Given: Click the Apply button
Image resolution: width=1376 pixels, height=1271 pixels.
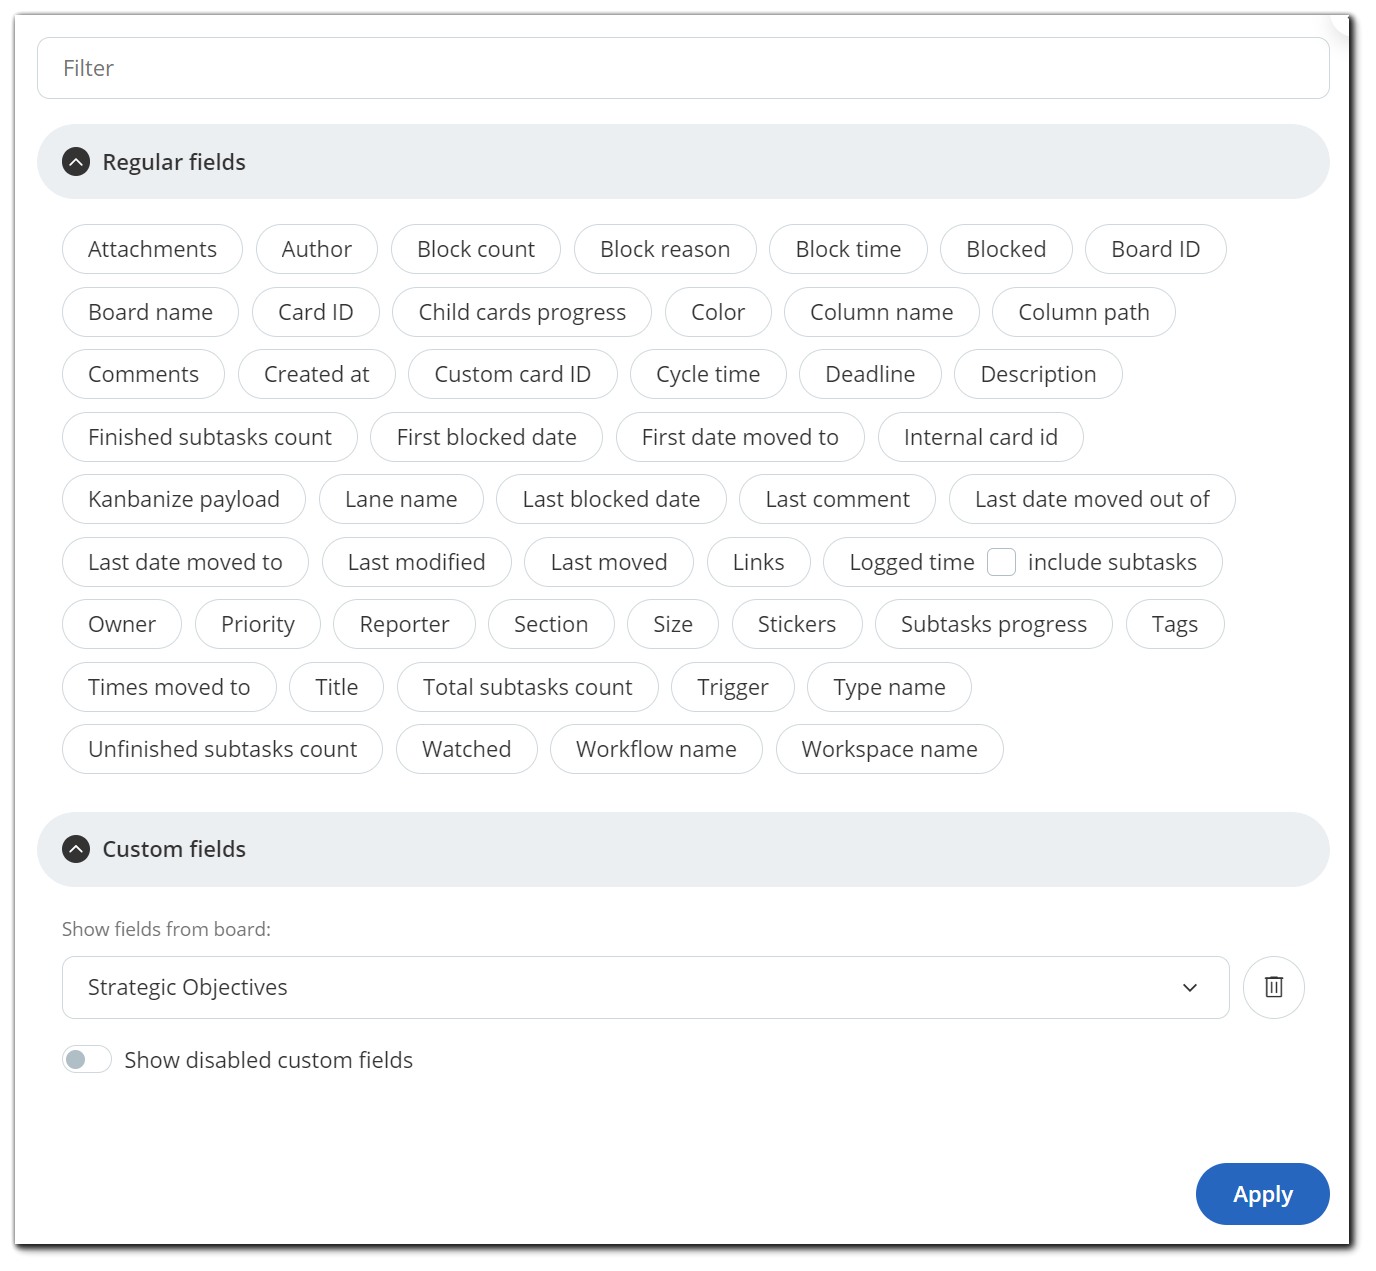Looking at the screenshot, I should pos(1262,1193).
